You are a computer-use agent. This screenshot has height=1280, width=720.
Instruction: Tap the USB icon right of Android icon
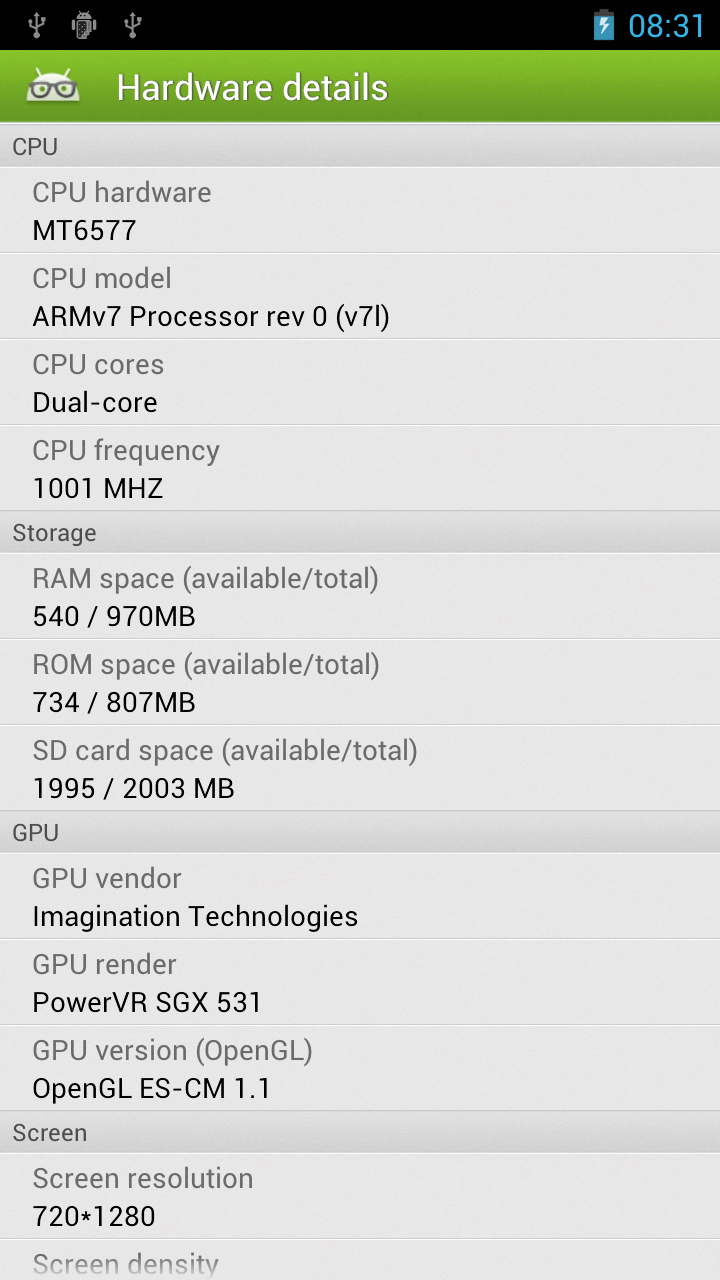[132, 25]
